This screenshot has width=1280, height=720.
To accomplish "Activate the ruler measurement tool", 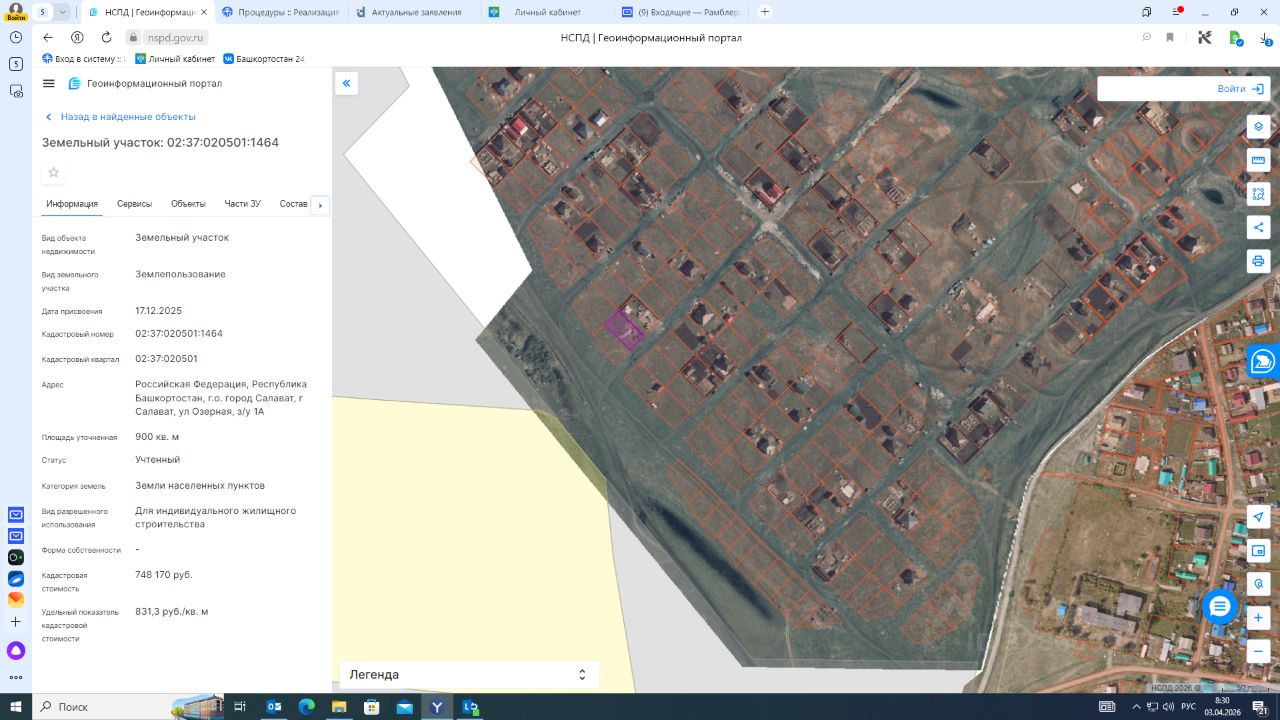I will (1258, 160).
